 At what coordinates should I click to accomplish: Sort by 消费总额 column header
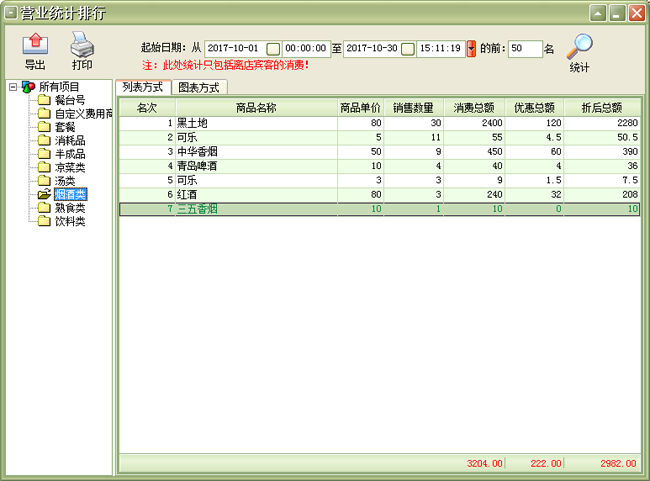coord(477,108)
